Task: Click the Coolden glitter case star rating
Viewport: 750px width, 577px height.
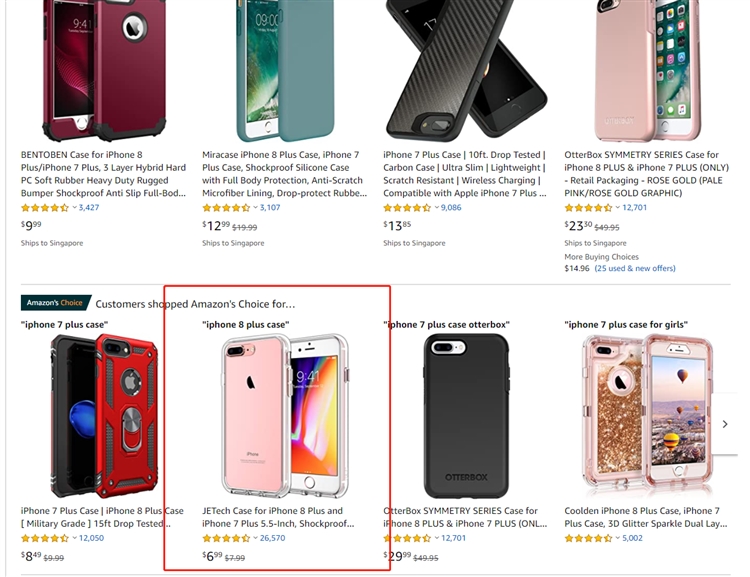Action: [588, 538]
